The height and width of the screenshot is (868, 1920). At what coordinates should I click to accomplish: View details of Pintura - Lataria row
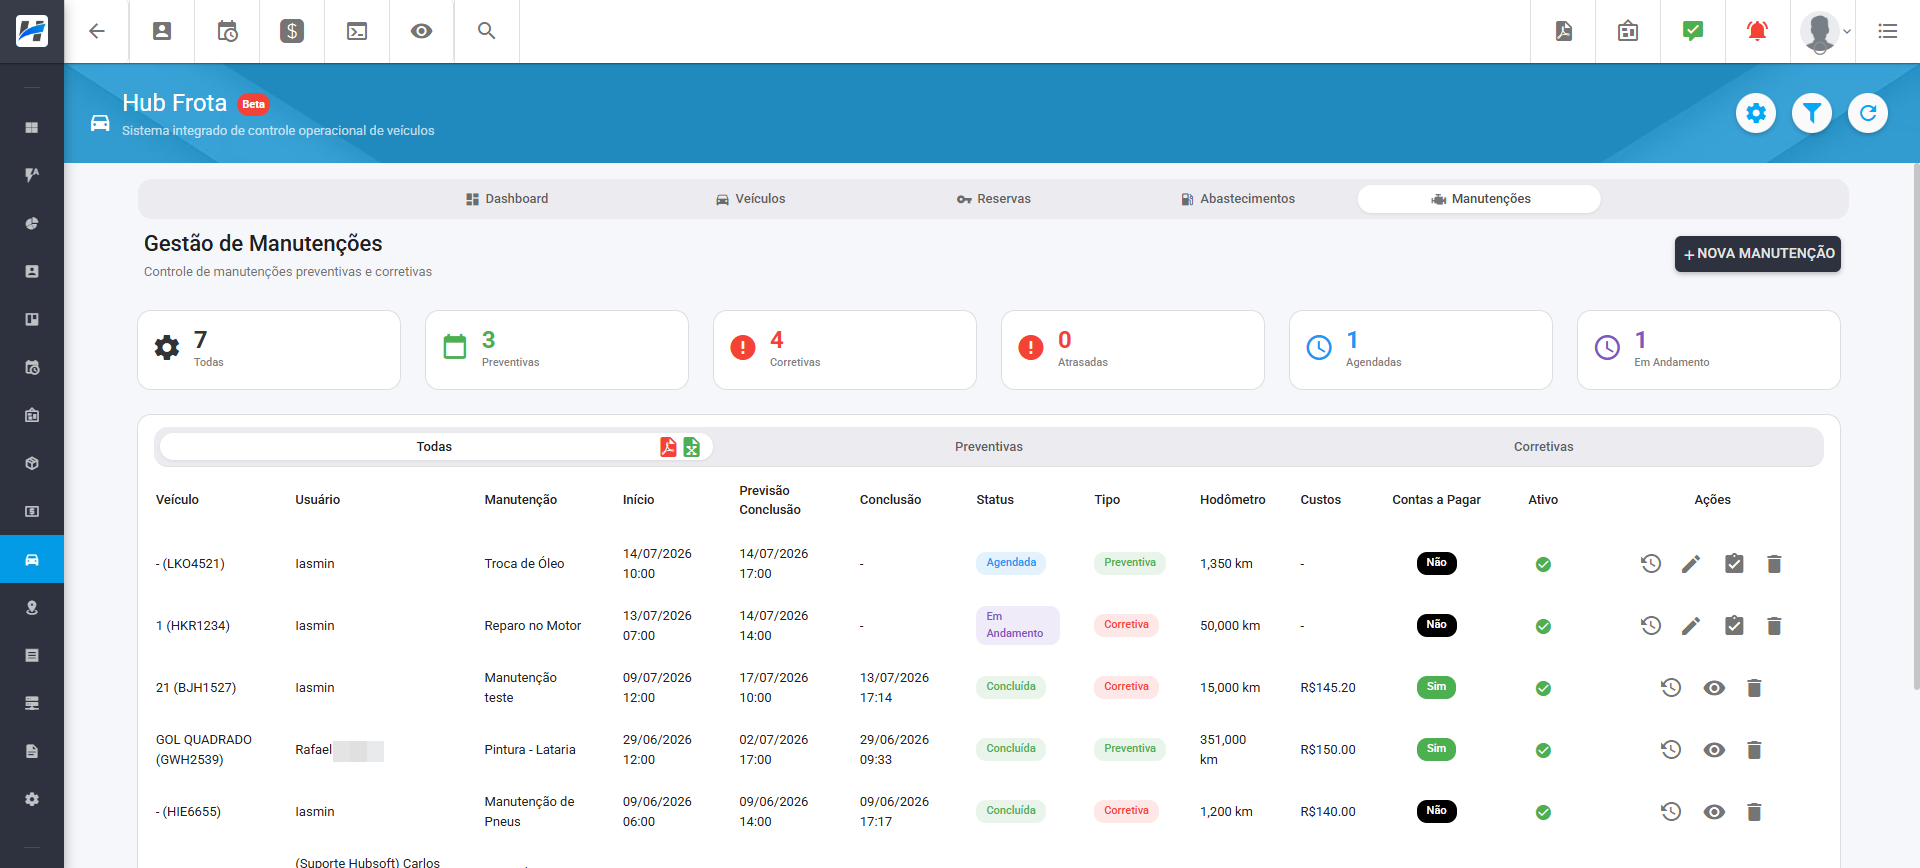tap(1714, 750)
